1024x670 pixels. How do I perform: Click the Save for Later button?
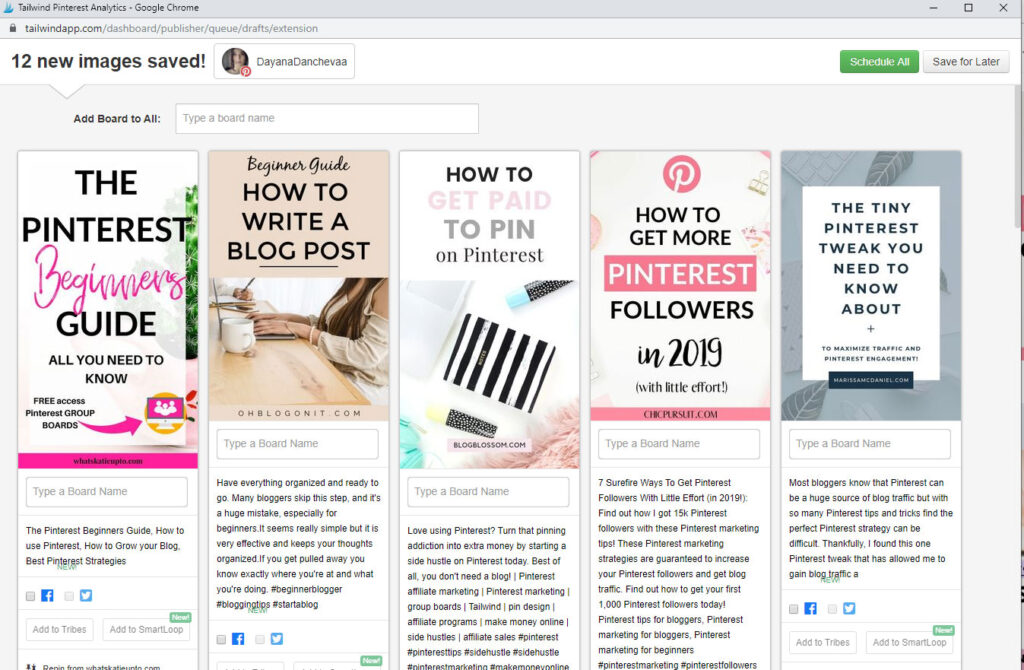point(966,61)
